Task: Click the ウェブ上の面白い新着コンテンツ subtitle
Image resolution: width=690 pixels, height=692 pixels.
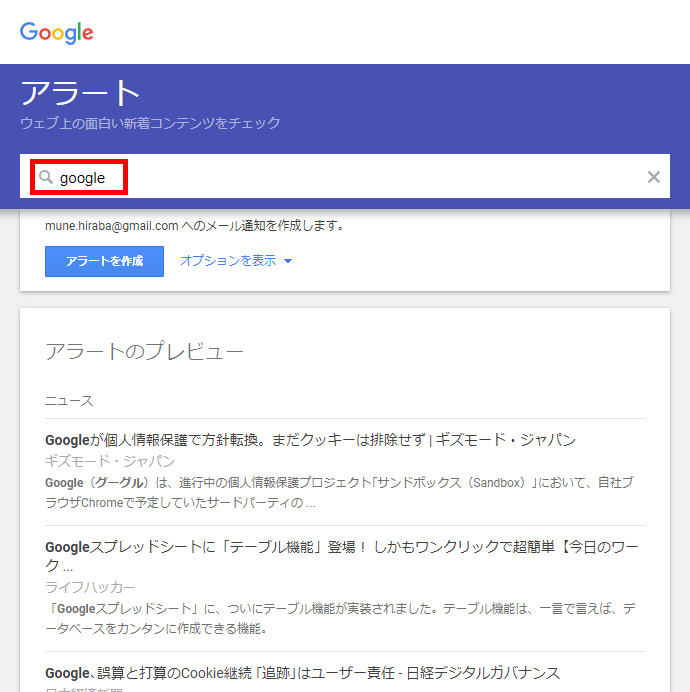Action: tap(150, 124)
